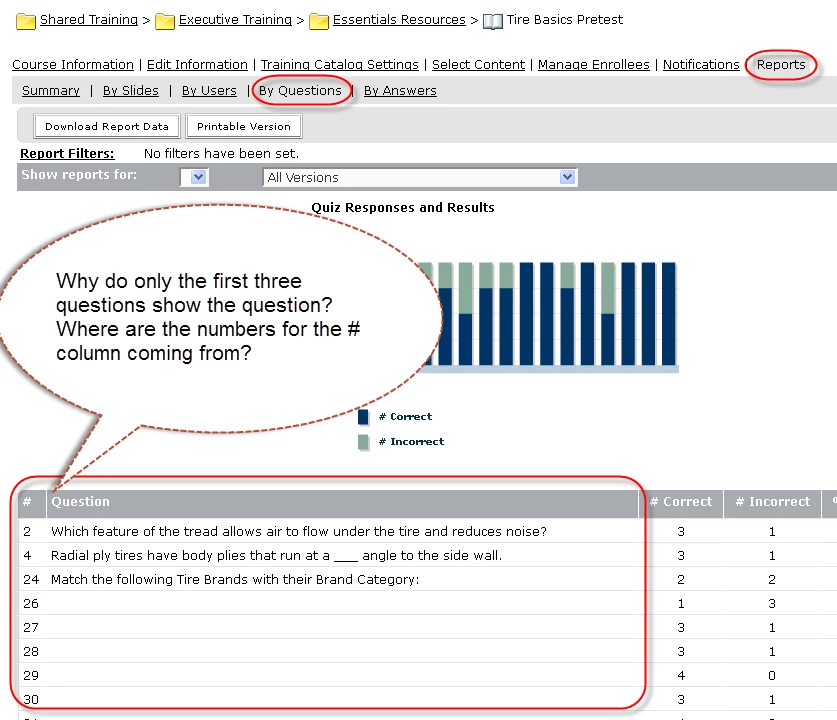
Task: Click the 'No filters have been set' text
Action: tap(222, 154)
